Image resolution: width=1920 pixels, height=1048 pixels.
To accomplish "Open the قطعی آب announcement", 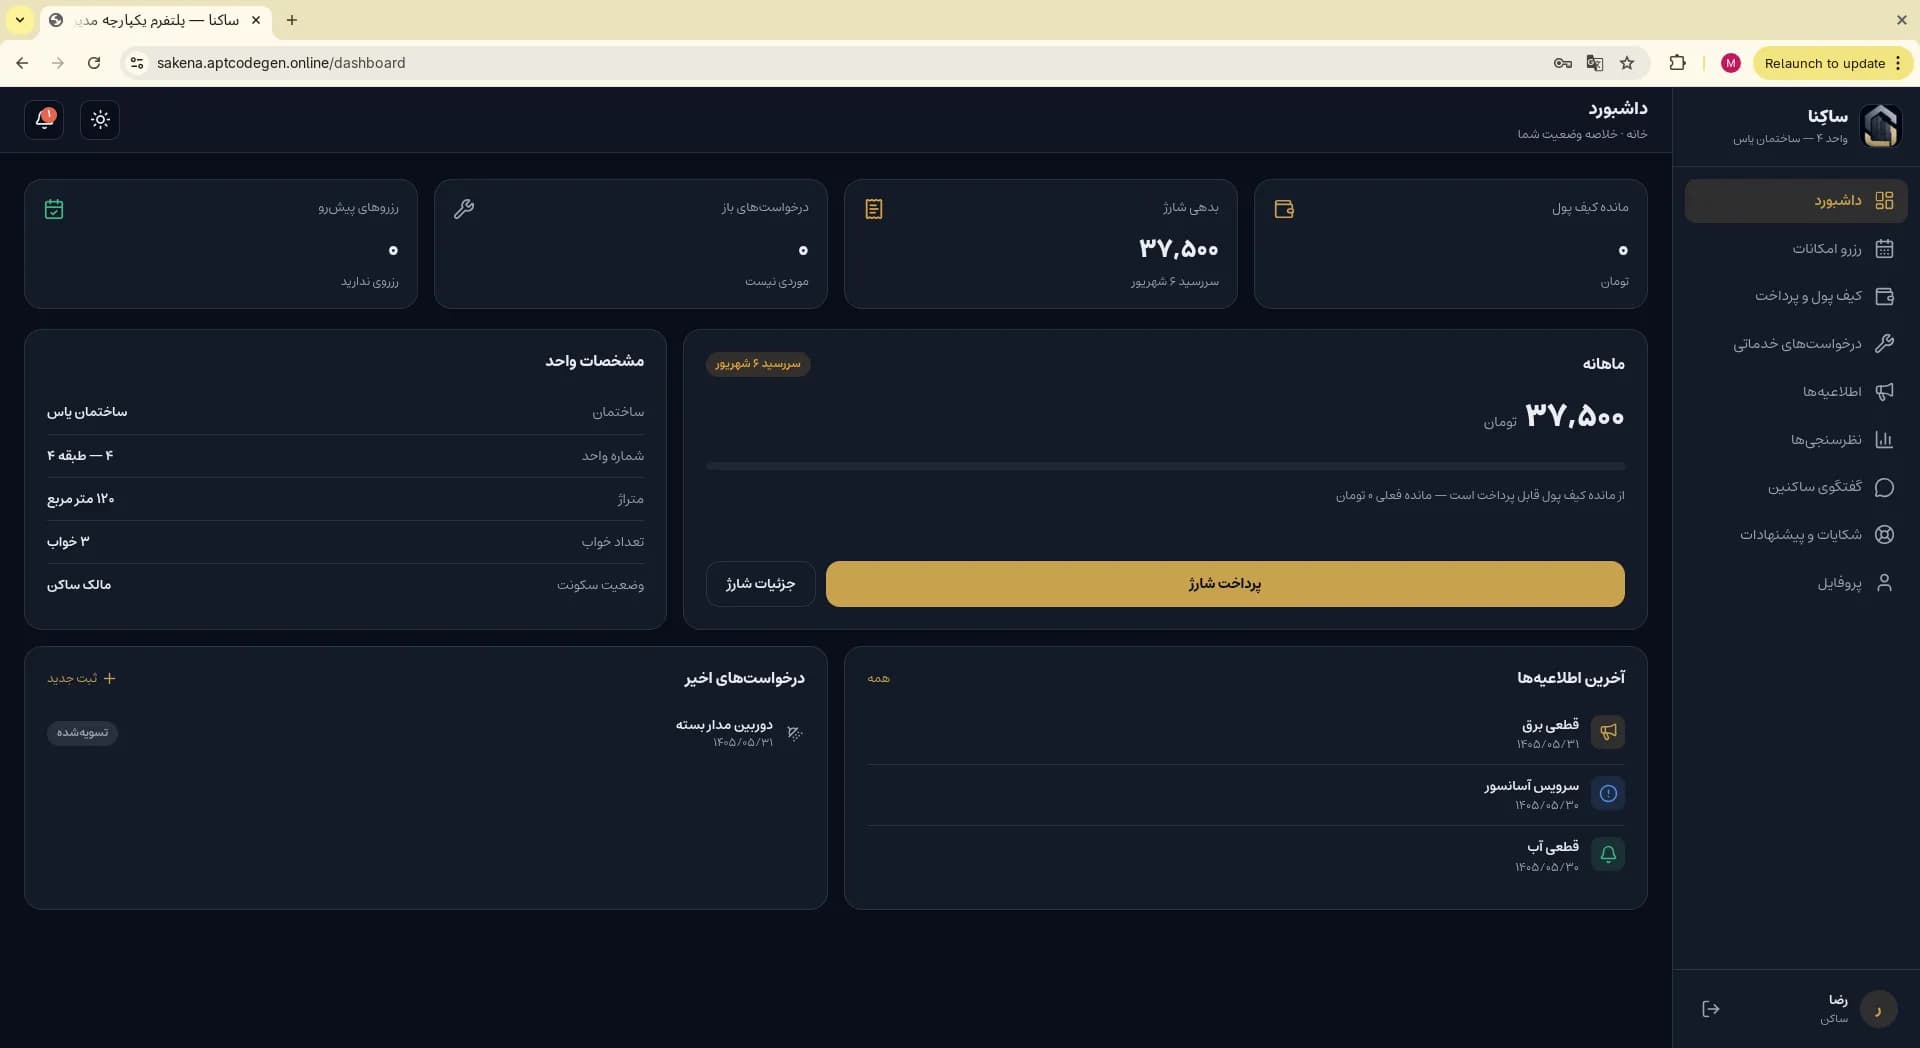I will 1246,855.
